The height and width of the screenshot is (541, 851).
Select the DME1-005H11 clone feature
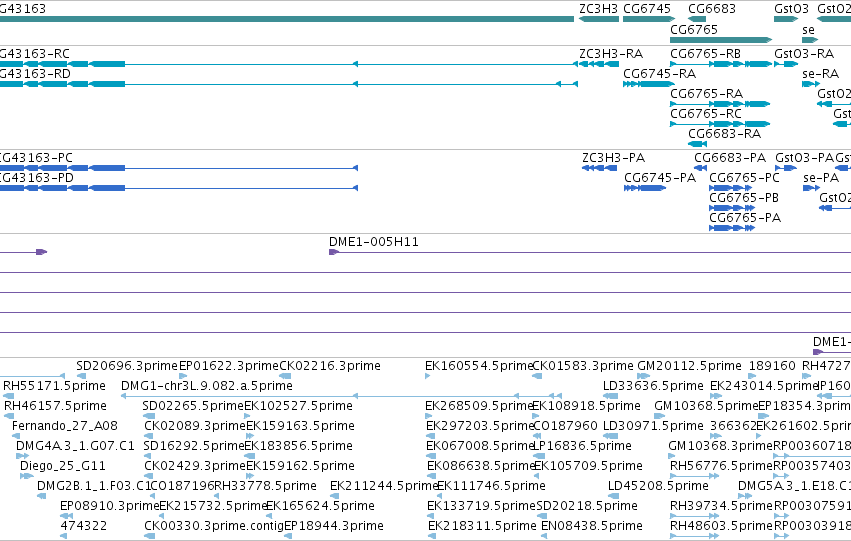(590, 252)
